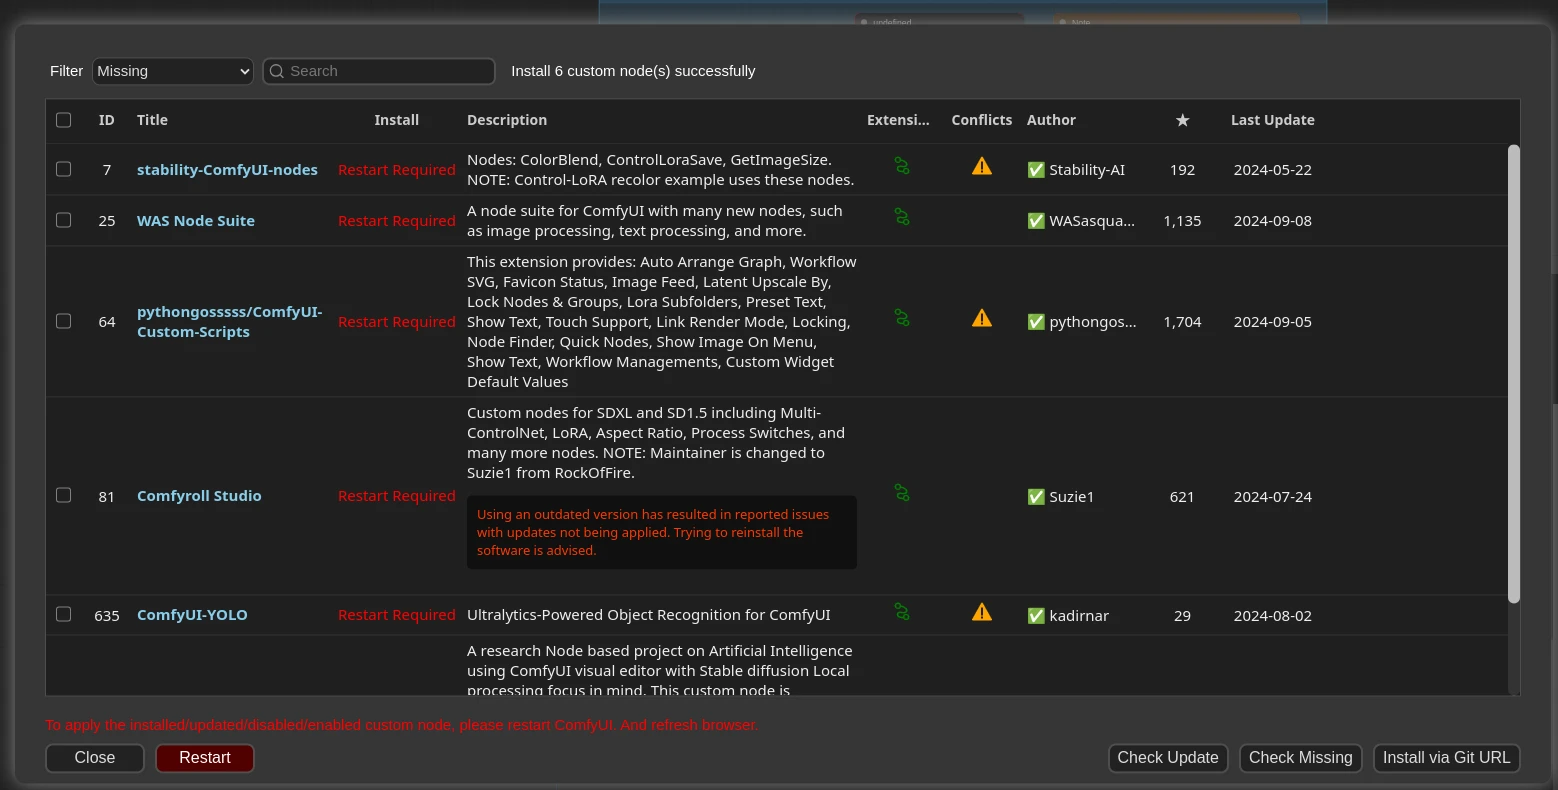This screenshot has height=790, width=1558.
Task: Click the star column header icon
Action: point(1182,120)
